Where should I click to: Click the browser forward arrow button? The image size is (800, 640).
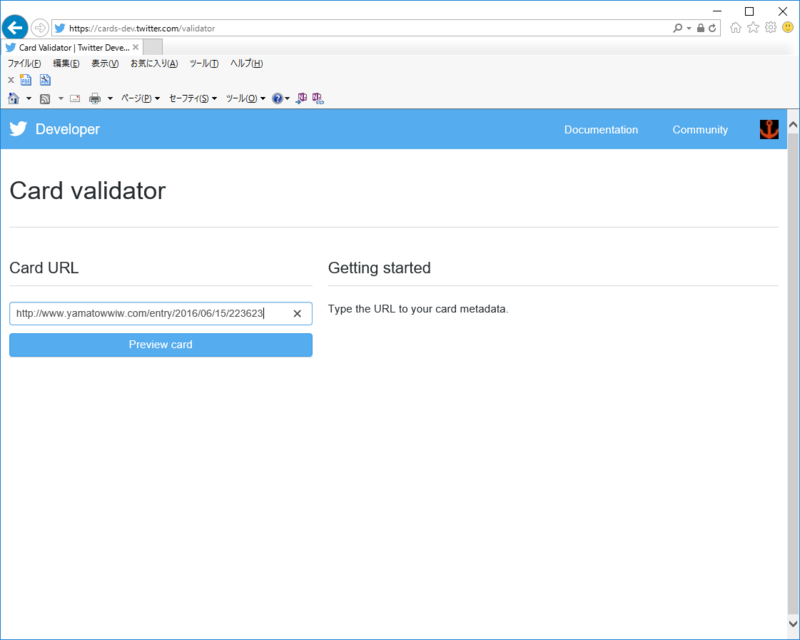coord(40,28)
